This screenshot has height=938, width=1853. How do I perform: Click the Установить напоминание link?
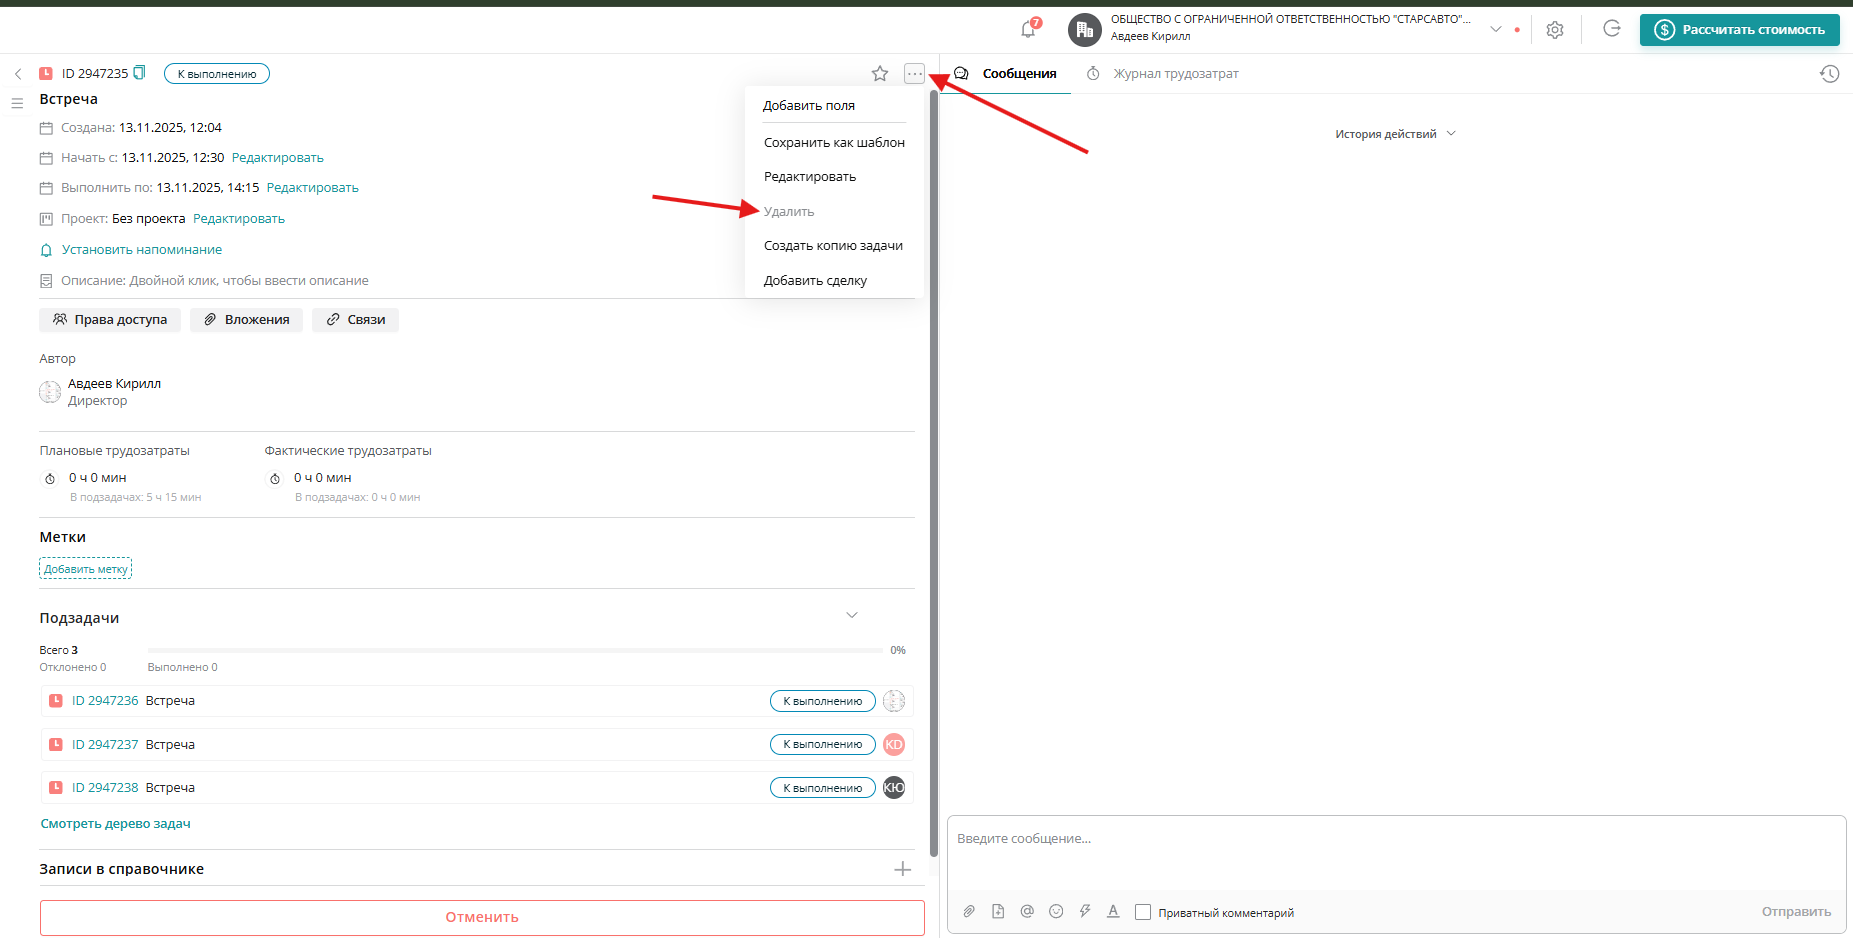[x=142, y=250]
